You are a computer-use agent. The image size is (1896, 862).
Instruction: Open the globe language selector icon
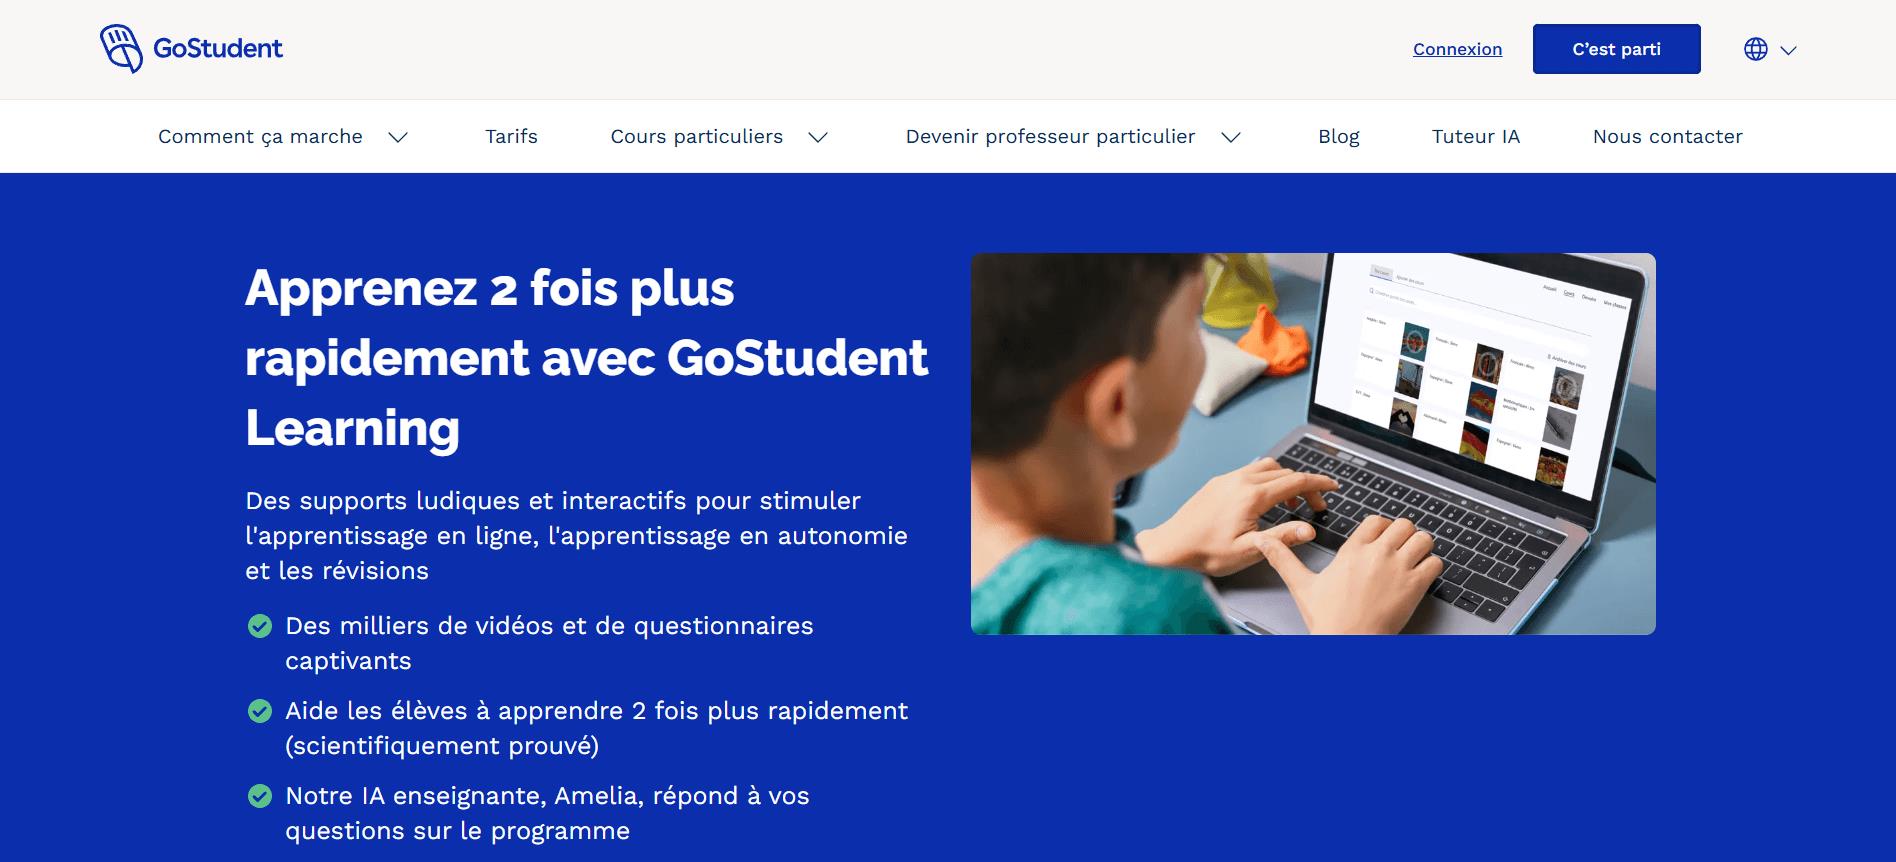click(x=1756, y=49)
